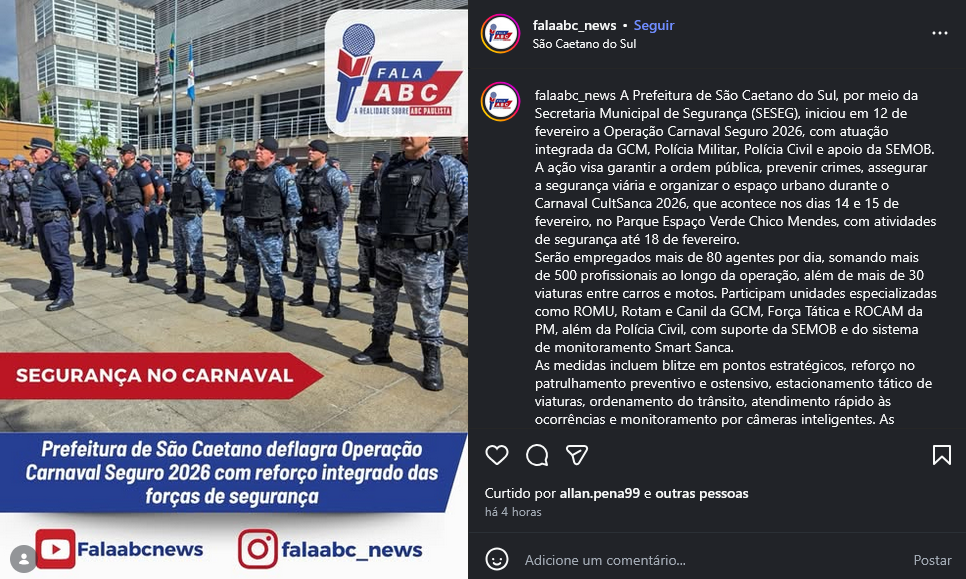Image resolution: width=966 pixels, height=579 pixels.
Task: Show the outras pessoas likes list
Action: 702,493
